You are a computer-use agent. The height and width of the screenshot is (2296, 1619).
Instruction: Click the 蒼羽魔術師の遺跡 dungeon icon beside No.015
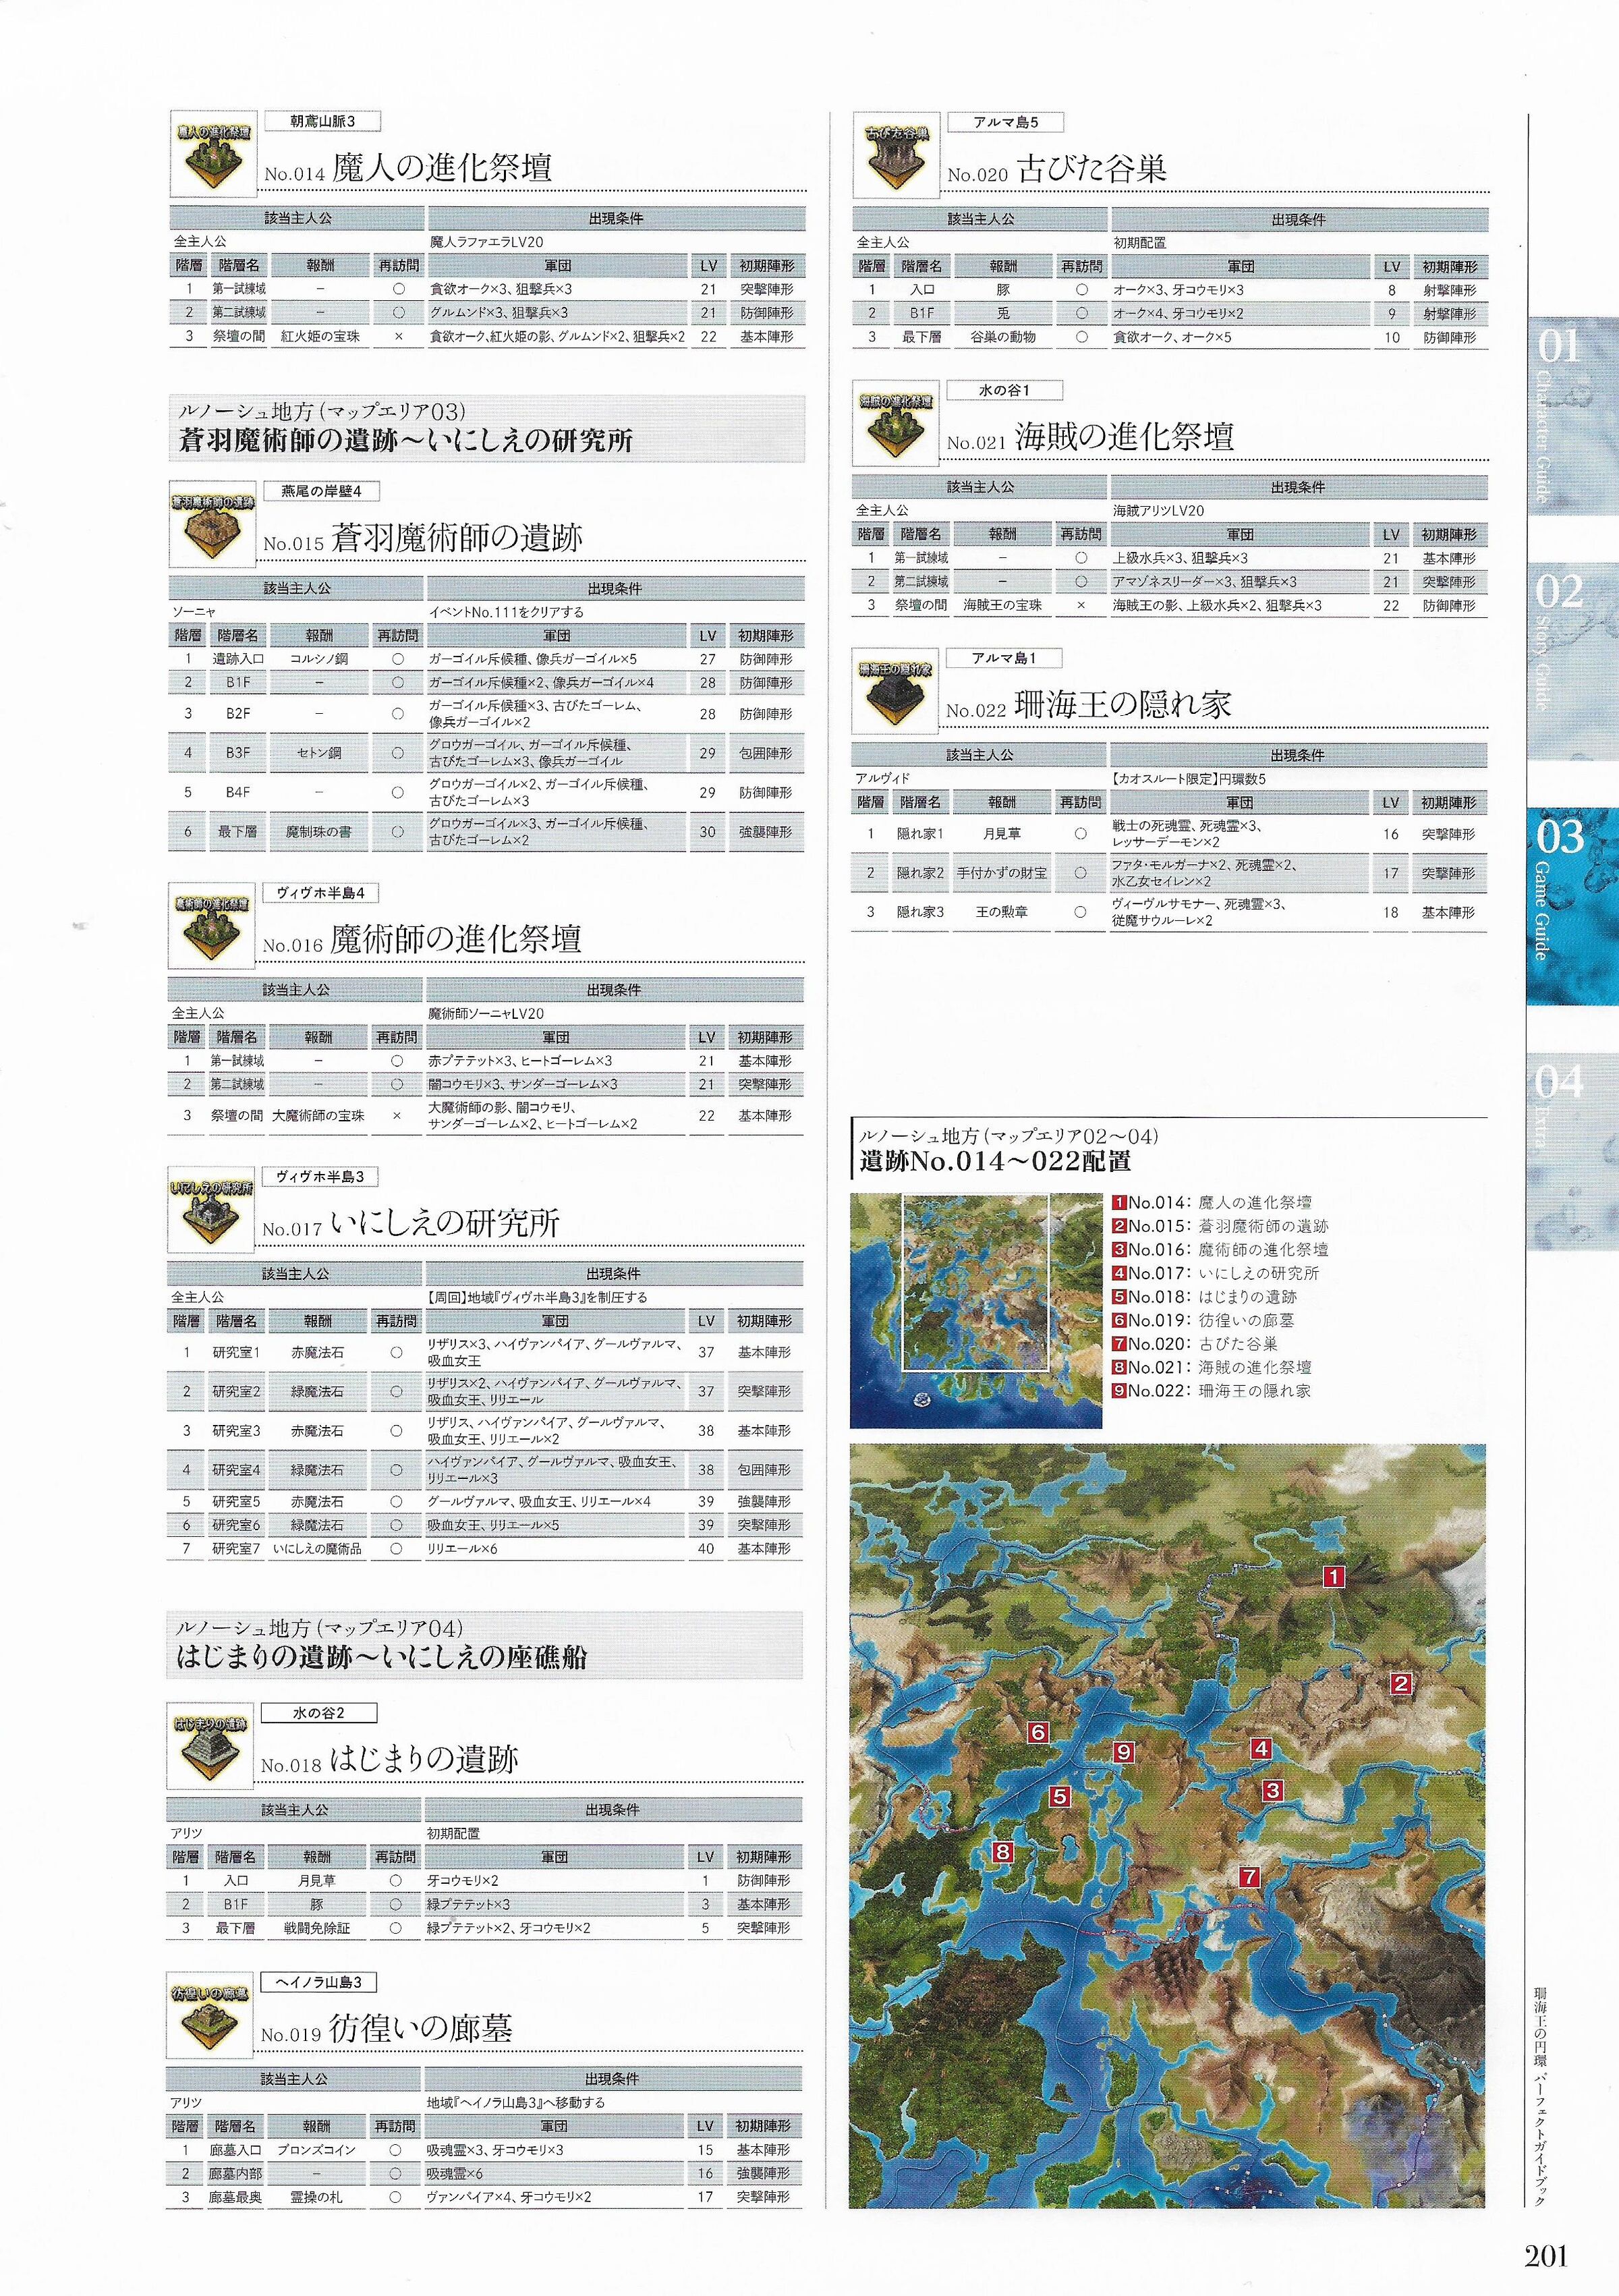(x=213, y=525)
